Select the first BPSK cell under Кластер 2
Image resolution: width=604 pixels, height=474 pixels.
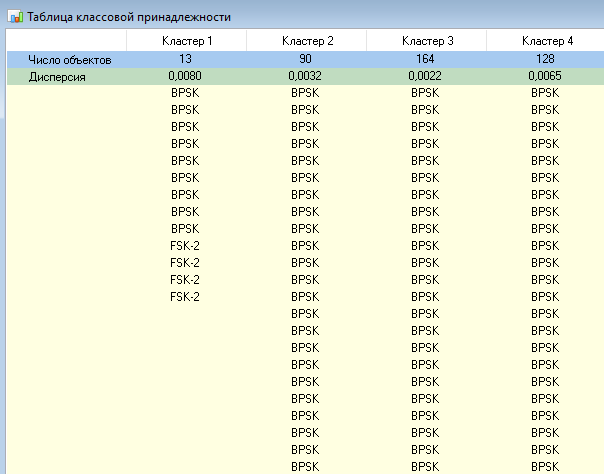coord(305,93)
